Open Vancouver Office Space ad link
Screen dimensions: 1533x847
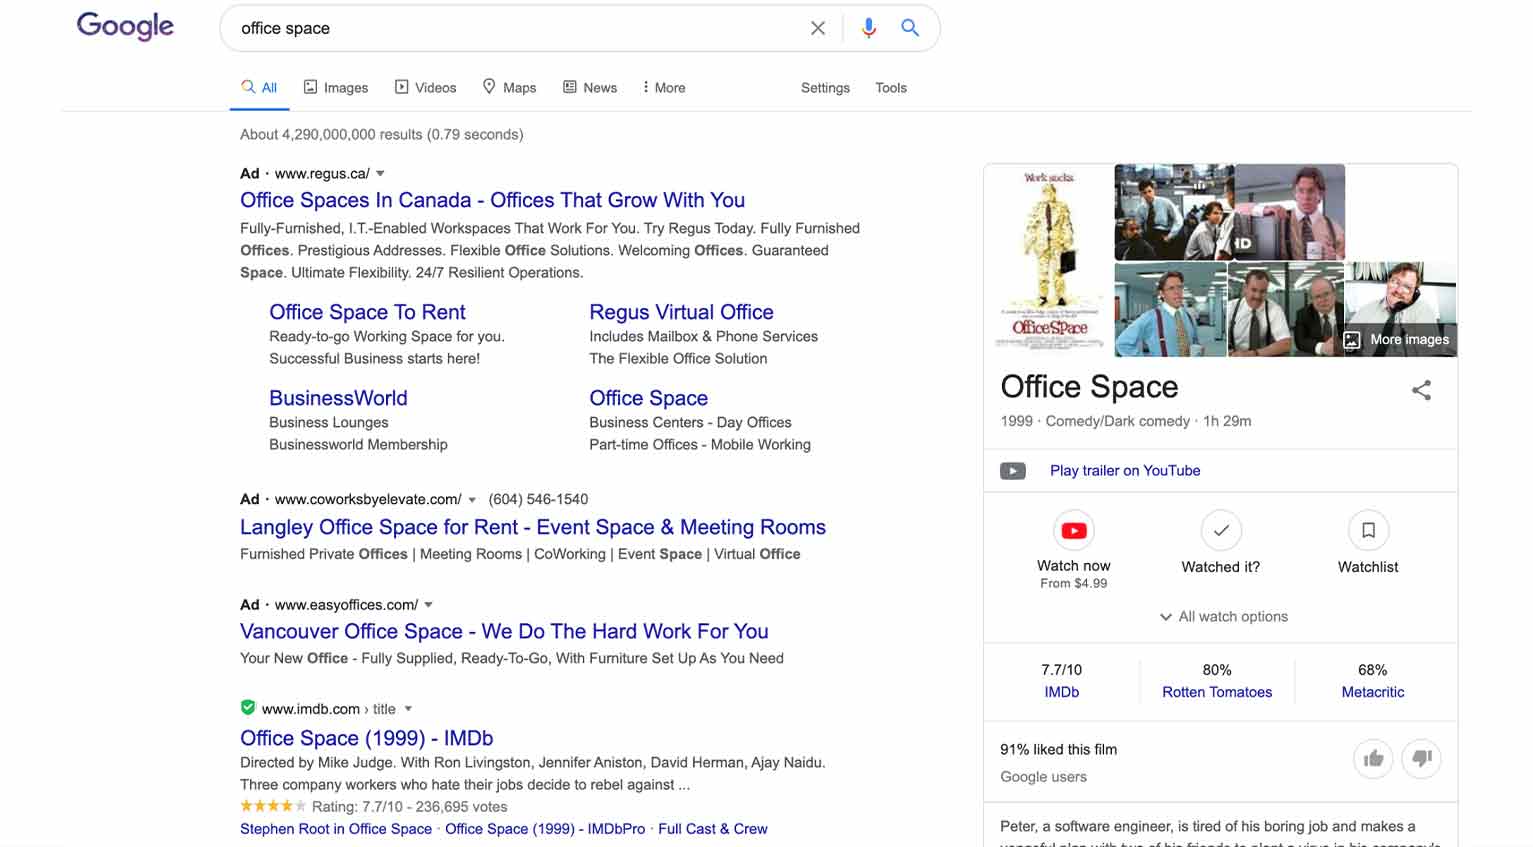pyautogui.click(x=504, y=631)
